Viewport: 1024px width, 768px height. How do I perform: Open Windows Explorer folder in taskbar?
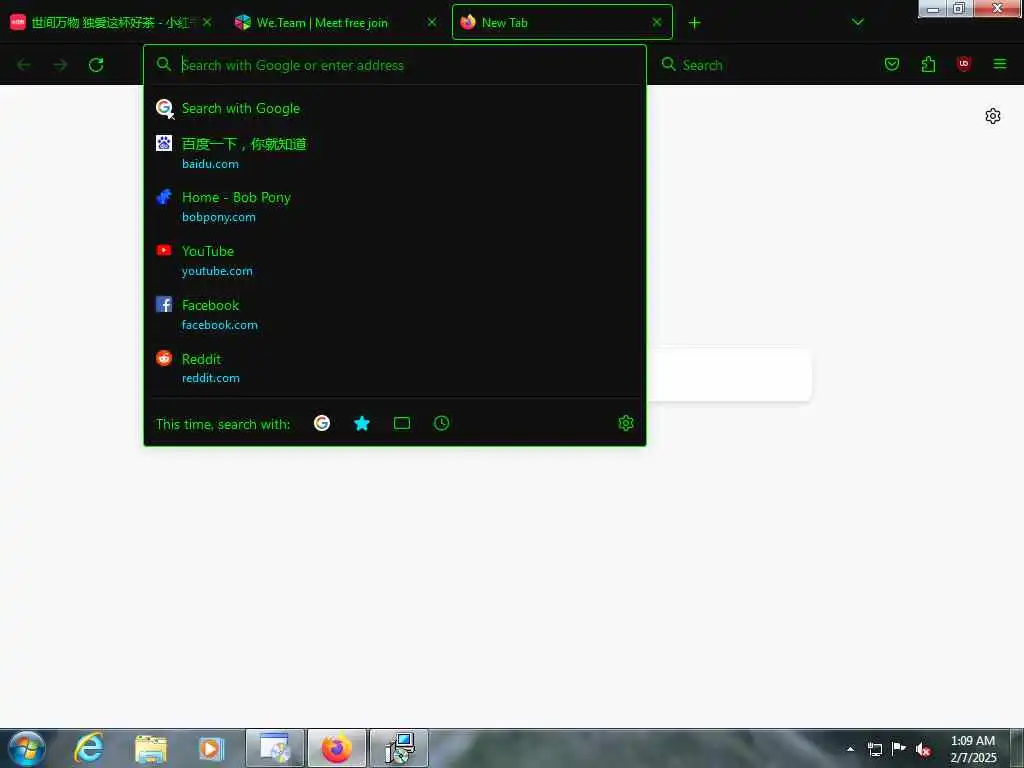coord(151,748)
